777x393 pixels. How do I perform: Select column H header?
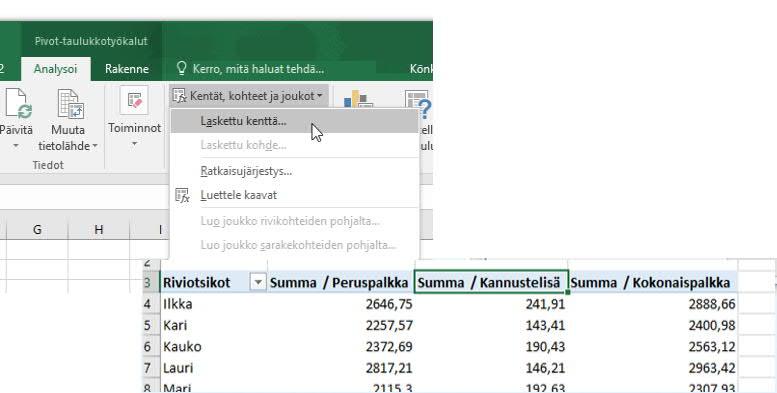point(99,229)
